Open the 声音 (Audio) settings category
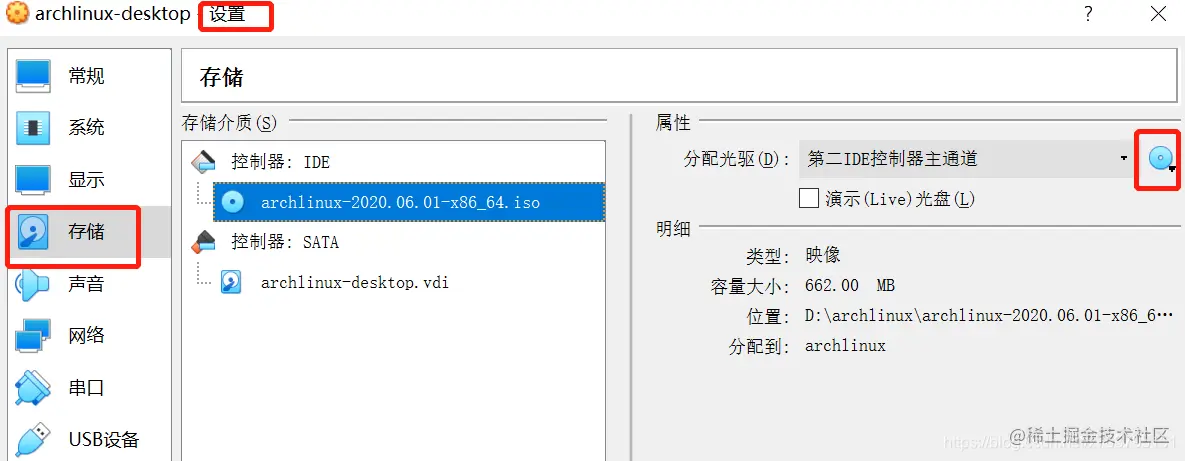 point(89,283)
